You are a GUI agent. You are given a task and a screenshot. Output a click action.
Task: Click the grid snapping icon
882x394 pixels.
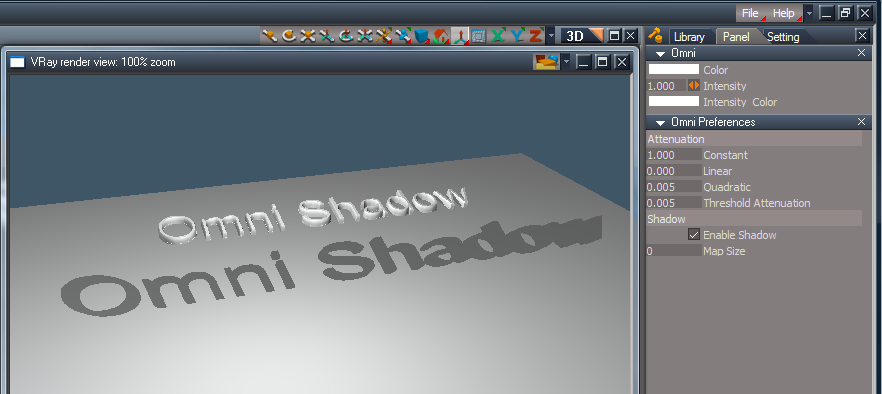[x=479, y=36]
